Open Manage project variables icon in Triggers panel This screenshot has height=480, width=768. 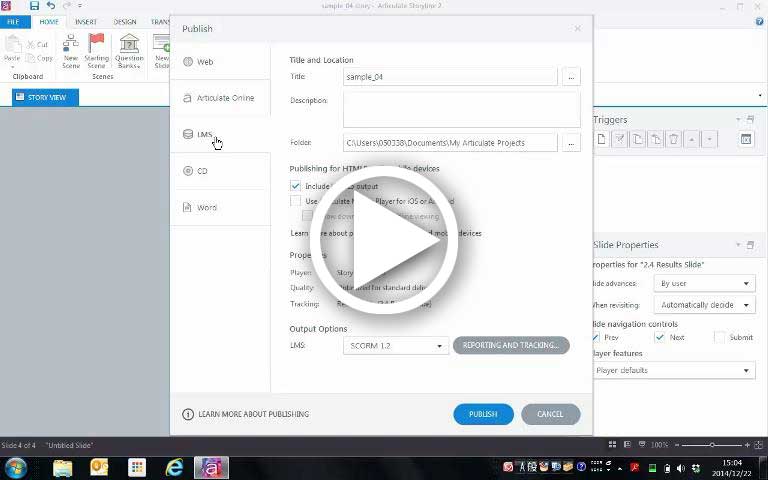pyautogui.click(x=746, y=140)
